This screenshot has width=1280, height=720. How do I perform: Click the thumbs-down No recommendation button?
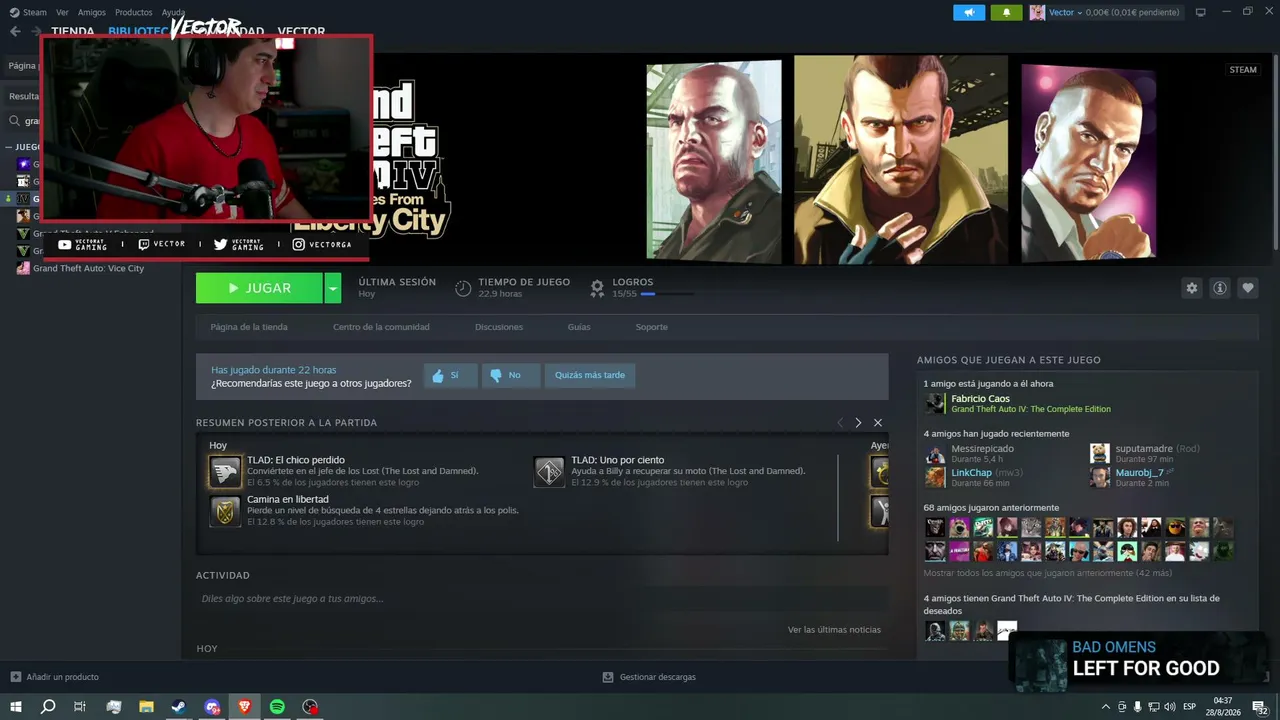click(510, 375)
